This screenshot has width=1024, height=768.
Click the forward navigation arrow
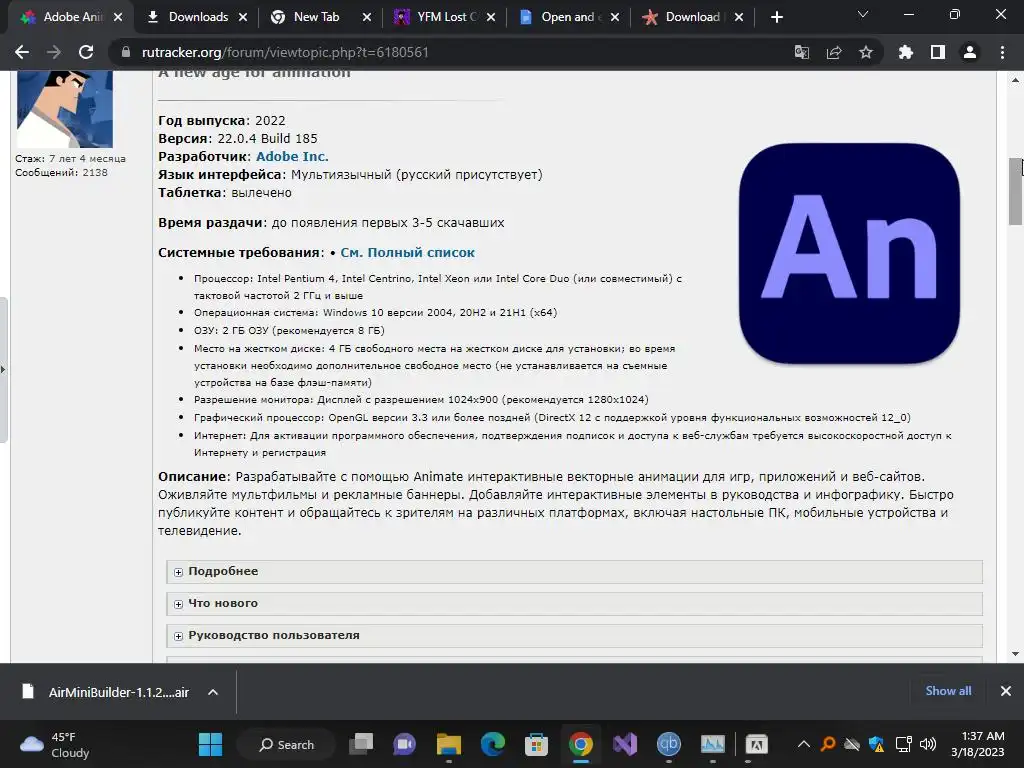54,52
